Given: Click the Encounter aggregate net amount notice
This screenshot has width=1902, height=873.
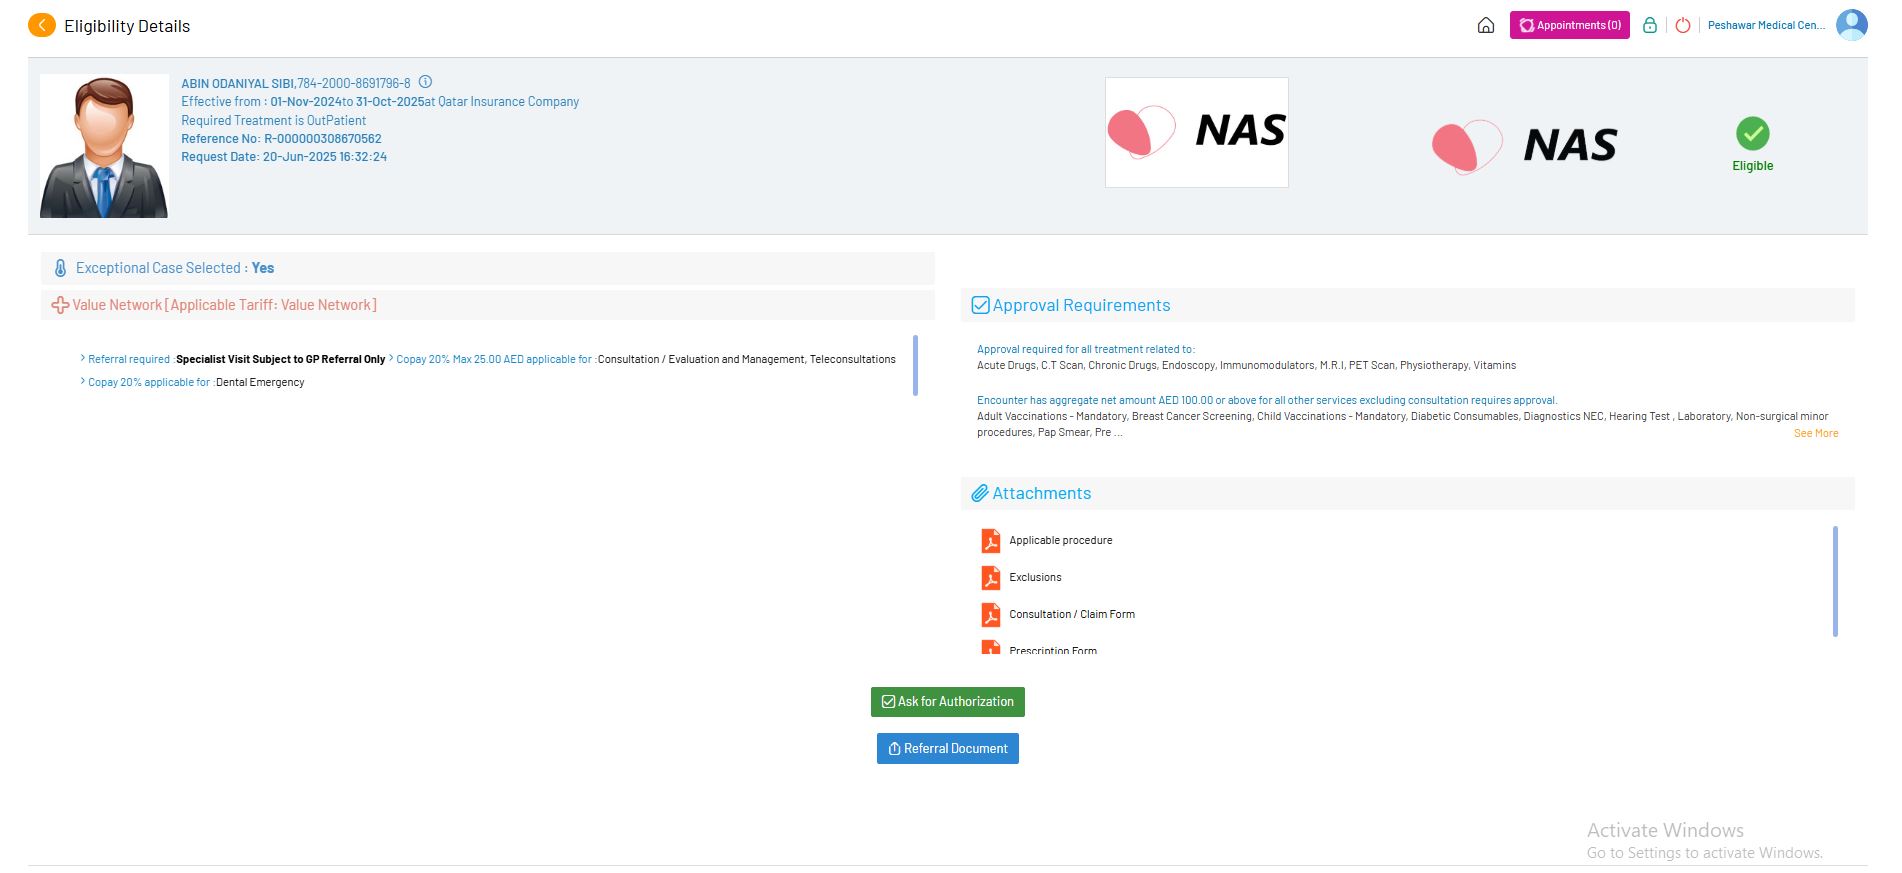Looking at the screenshot, I should click(x=1267, y=400).
